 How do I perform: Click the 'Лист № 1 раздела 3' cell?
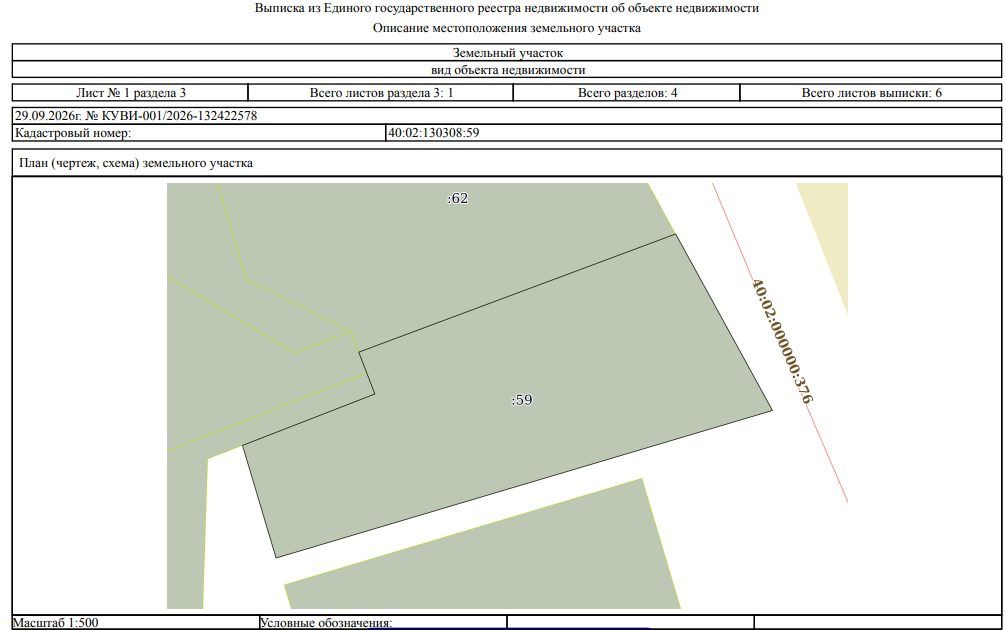coord(130,93)
